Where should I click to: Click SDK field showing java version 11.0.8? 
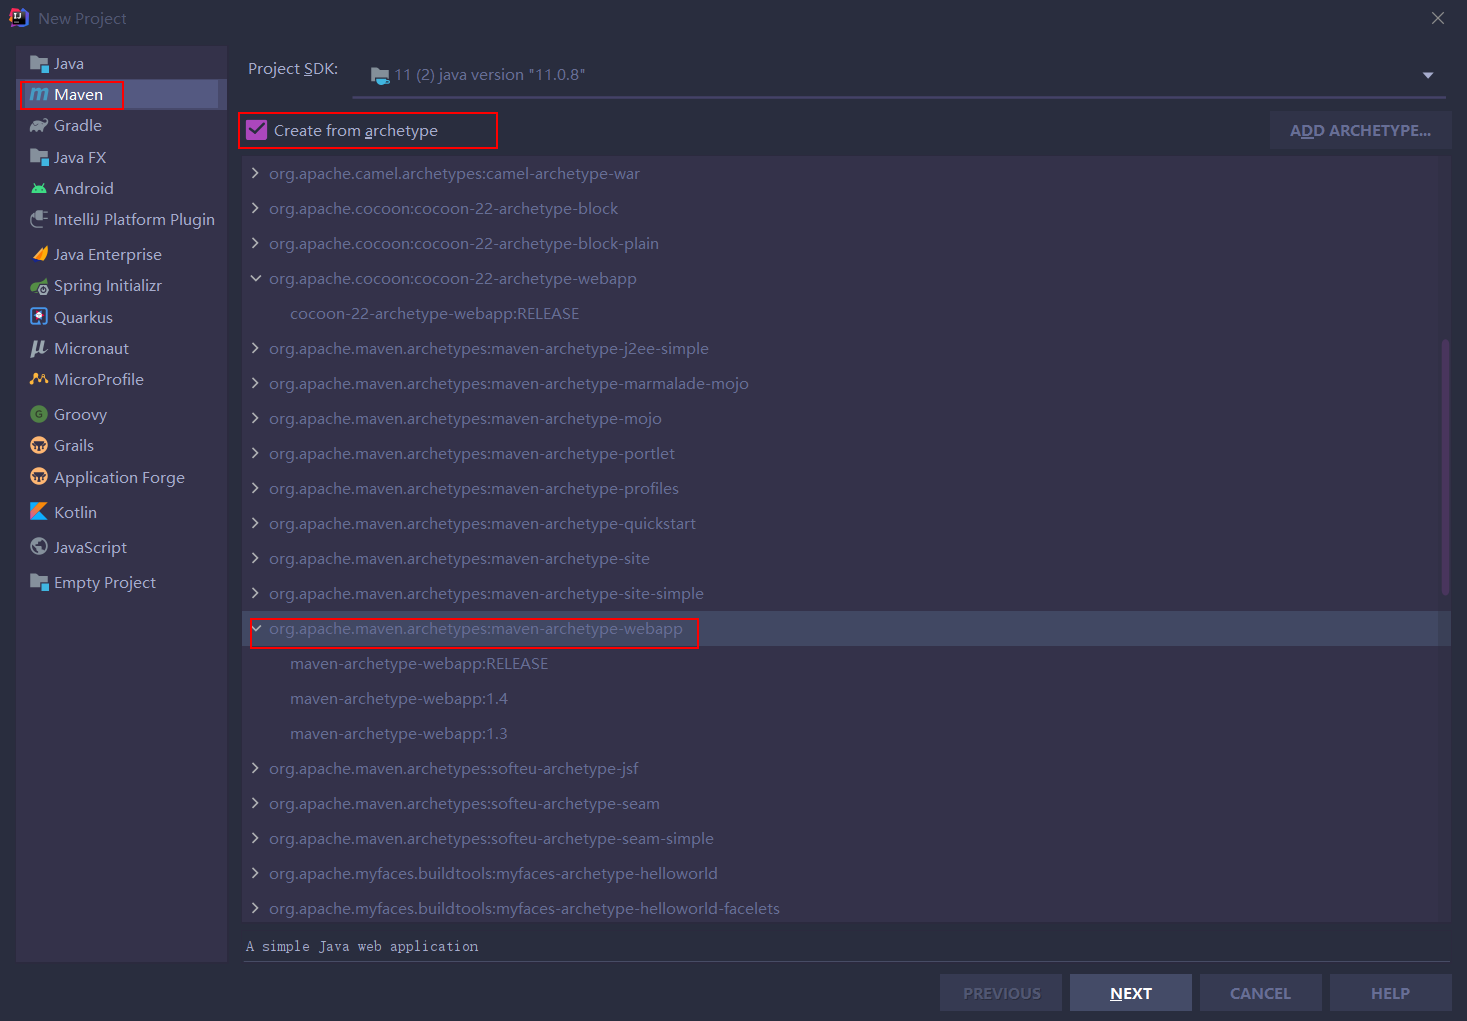pyautogui.click(x=899, y=75)
